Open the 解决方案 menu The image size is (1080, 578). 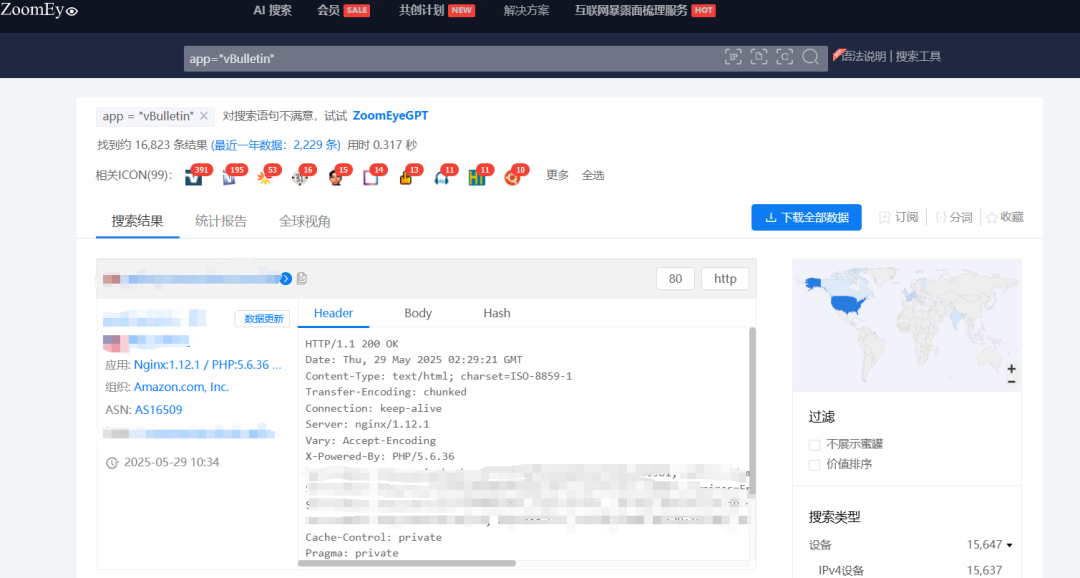(526, 10)
